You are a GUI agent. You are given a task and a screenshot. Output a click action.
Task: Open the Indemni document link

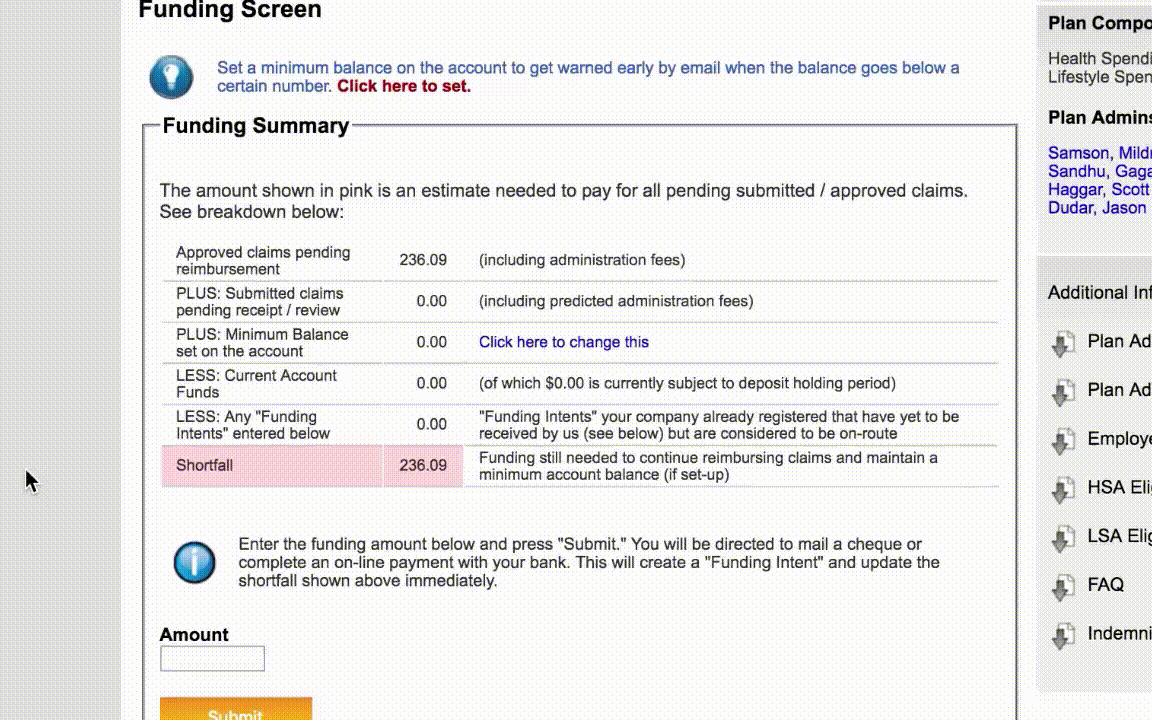(1120, 633)
